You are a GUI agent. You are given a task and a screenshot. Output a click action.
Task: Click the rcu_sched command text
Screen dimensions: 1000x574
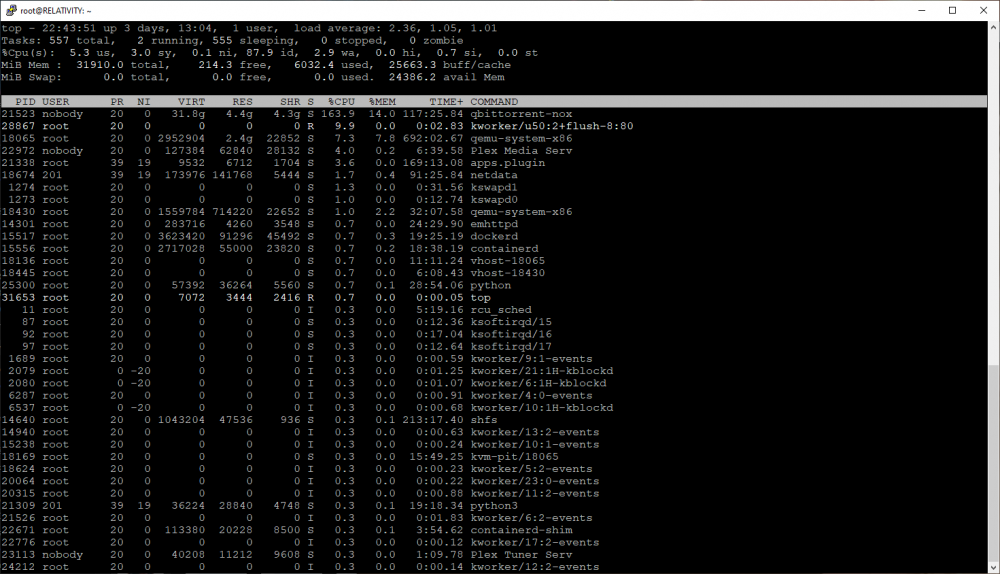click(501, 309)
